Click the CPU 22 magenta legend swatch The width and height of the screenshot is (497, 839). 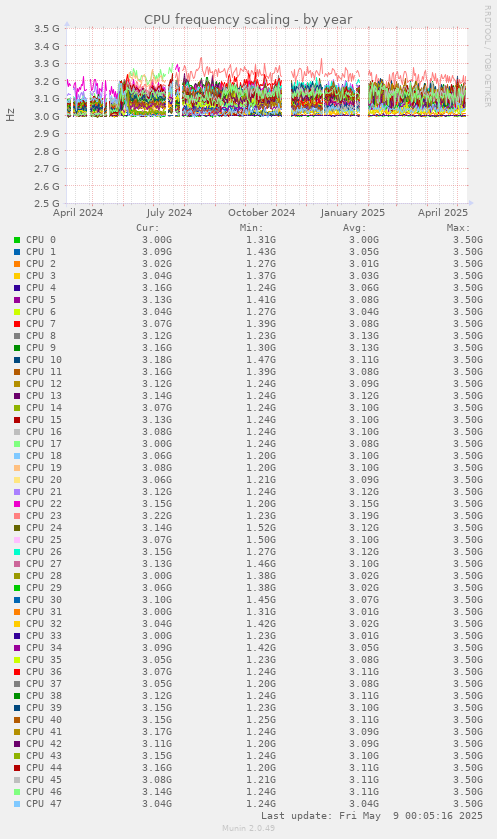click(17, 504)
